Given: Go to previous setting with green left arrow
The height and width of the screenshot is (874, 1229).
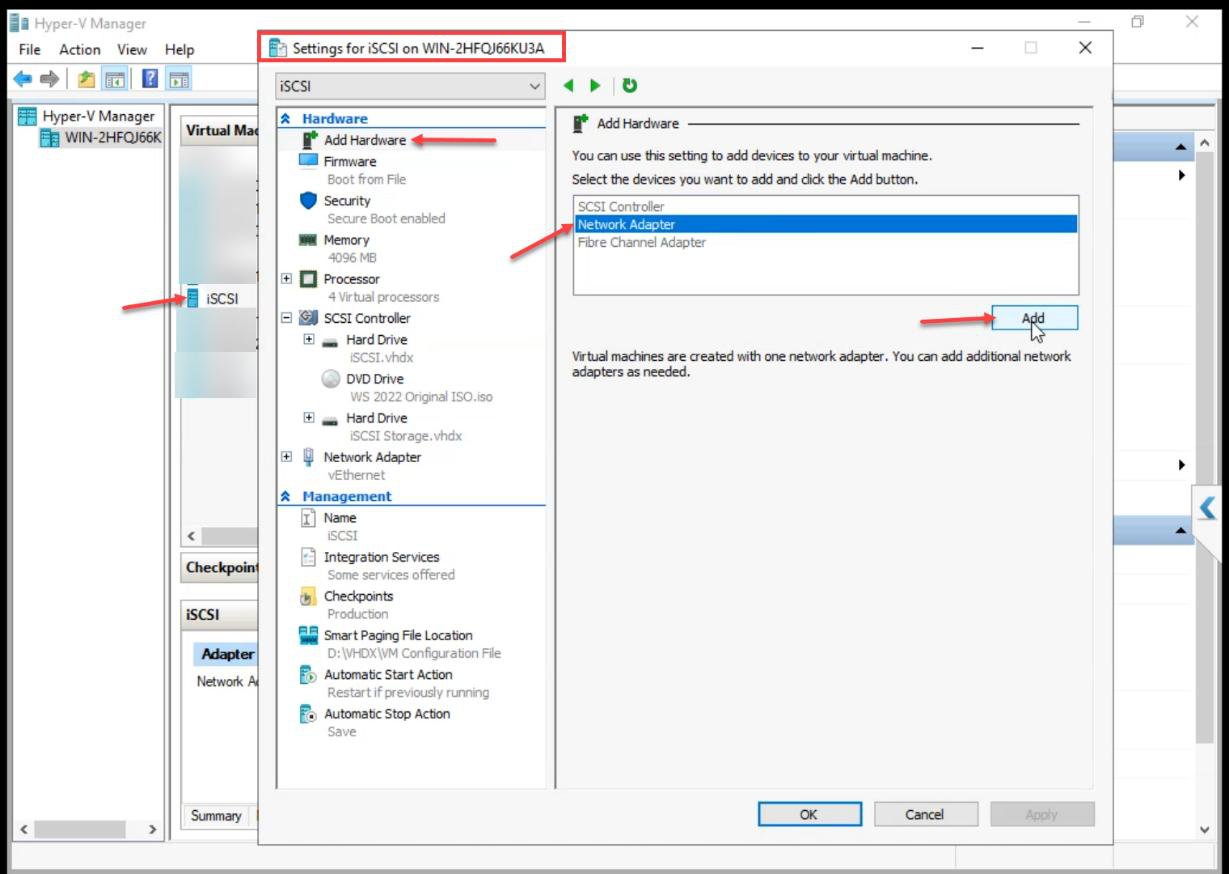Looking at the screenshot, I should (569, 86).
